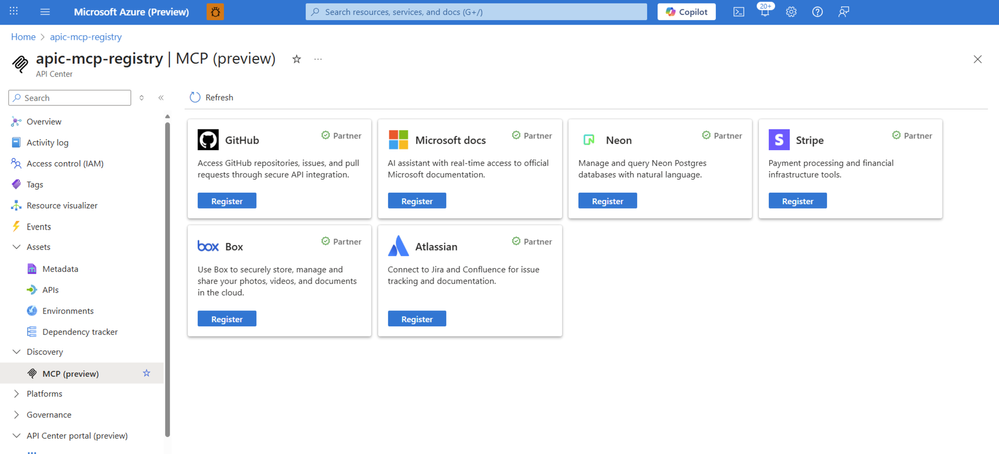Collapse the Discovery section
Viewport: 999px width, 454px height.
pos(17,351)
